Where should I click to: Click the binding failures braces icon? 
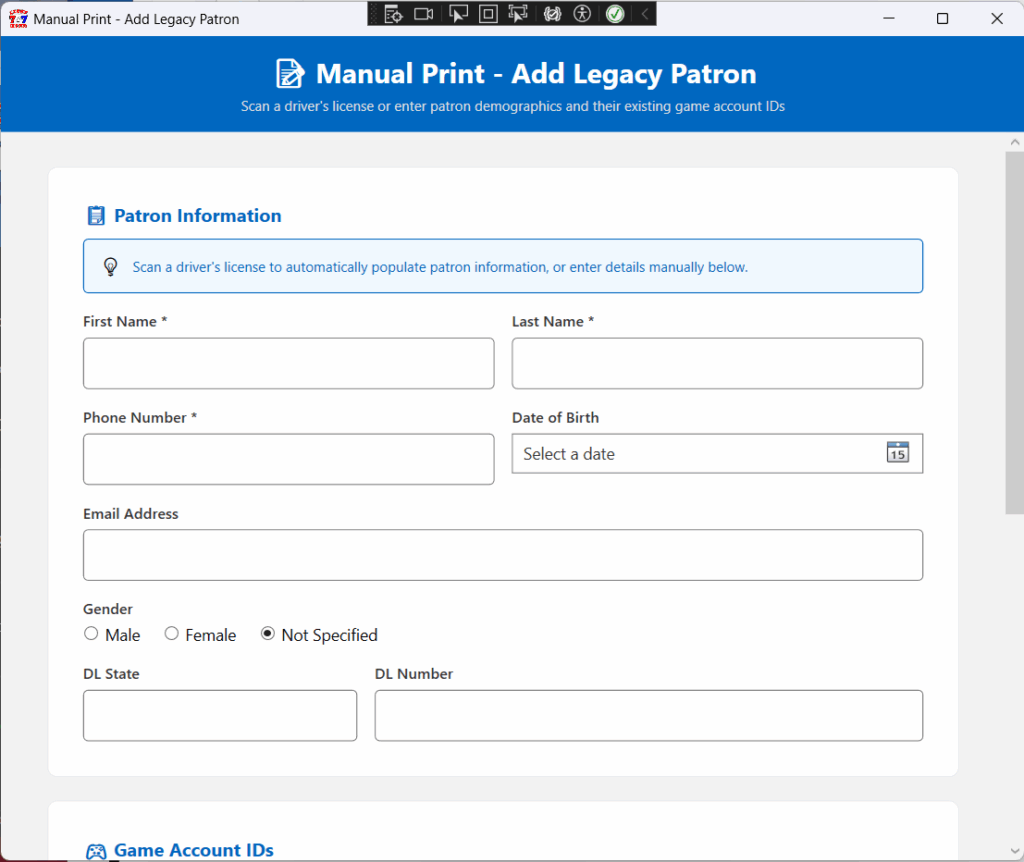point(552,14)
